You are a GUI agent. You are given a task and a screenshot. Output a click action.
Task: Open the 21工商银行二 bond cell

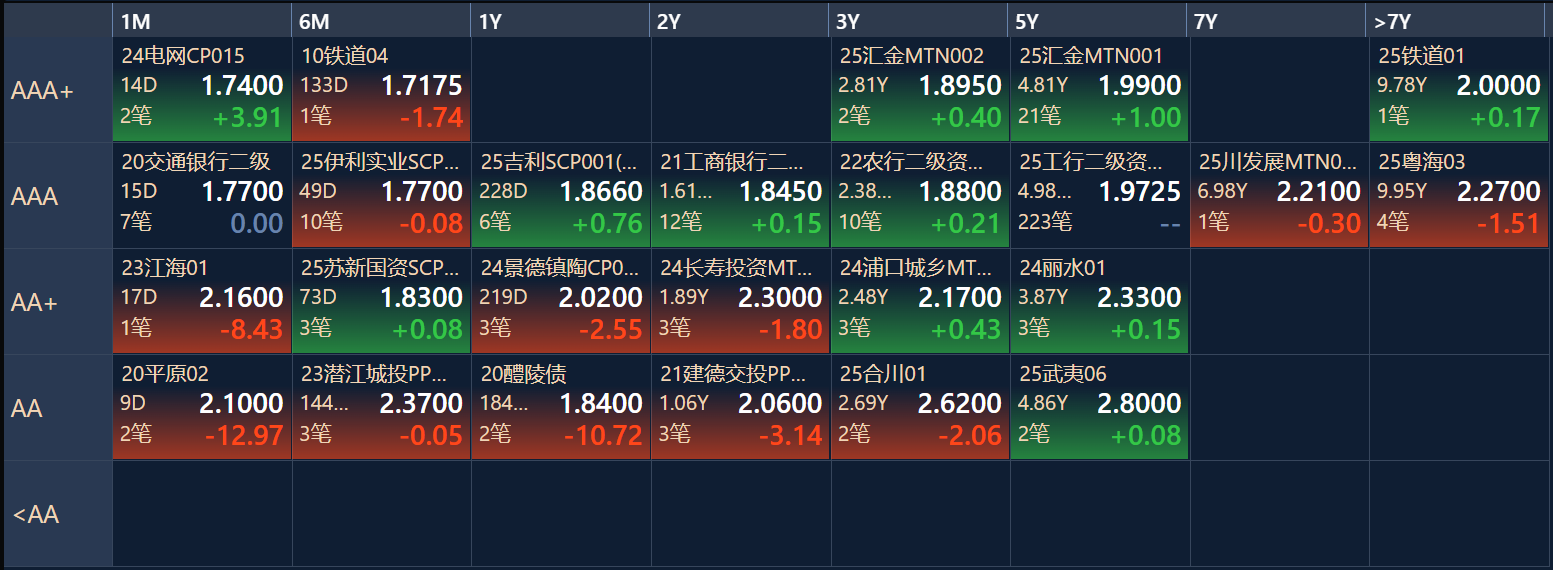[740, 196]
